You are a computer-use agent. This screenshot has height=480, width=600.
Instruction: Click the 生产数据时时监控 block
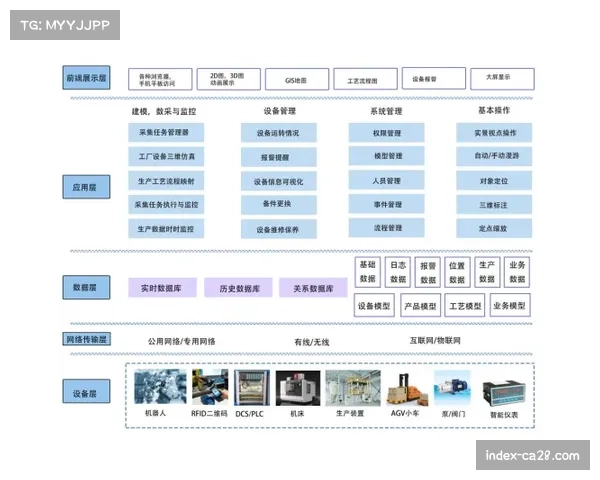point(166,229)
